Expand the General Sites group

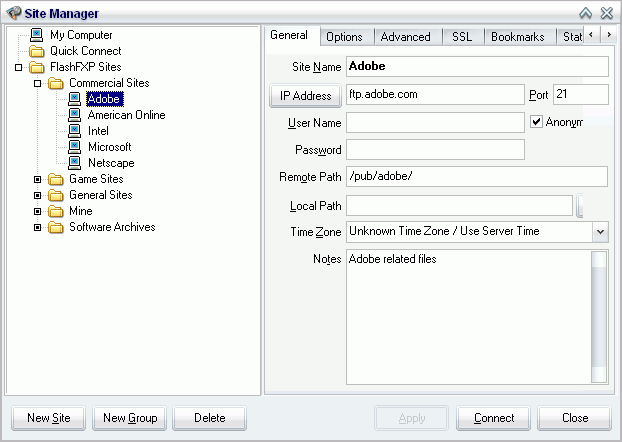point(38,196)
